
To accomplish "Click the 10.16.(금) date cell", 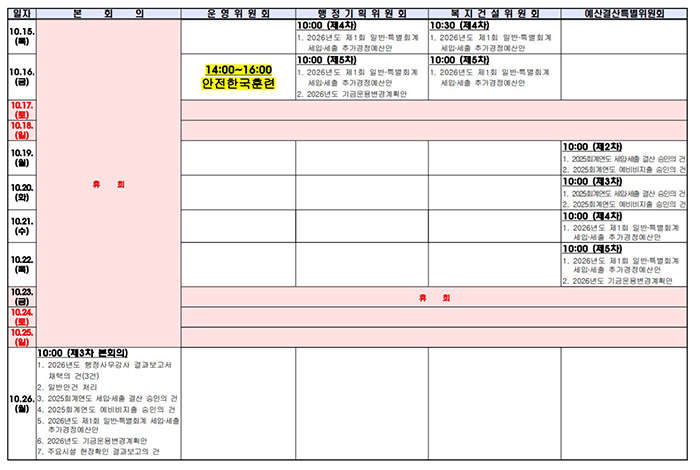I will (x=22, y=77).
